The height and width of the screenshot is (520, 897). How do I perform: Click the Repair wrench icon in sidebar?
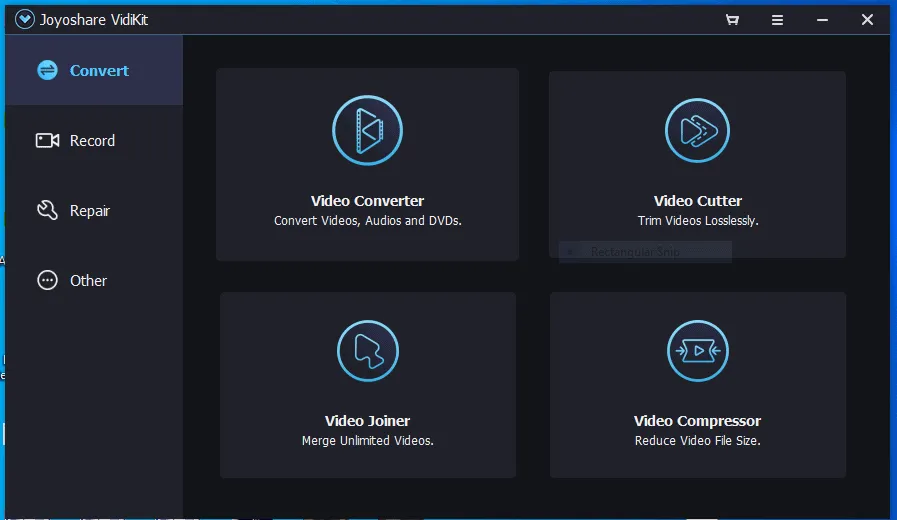tap(47, 211)
